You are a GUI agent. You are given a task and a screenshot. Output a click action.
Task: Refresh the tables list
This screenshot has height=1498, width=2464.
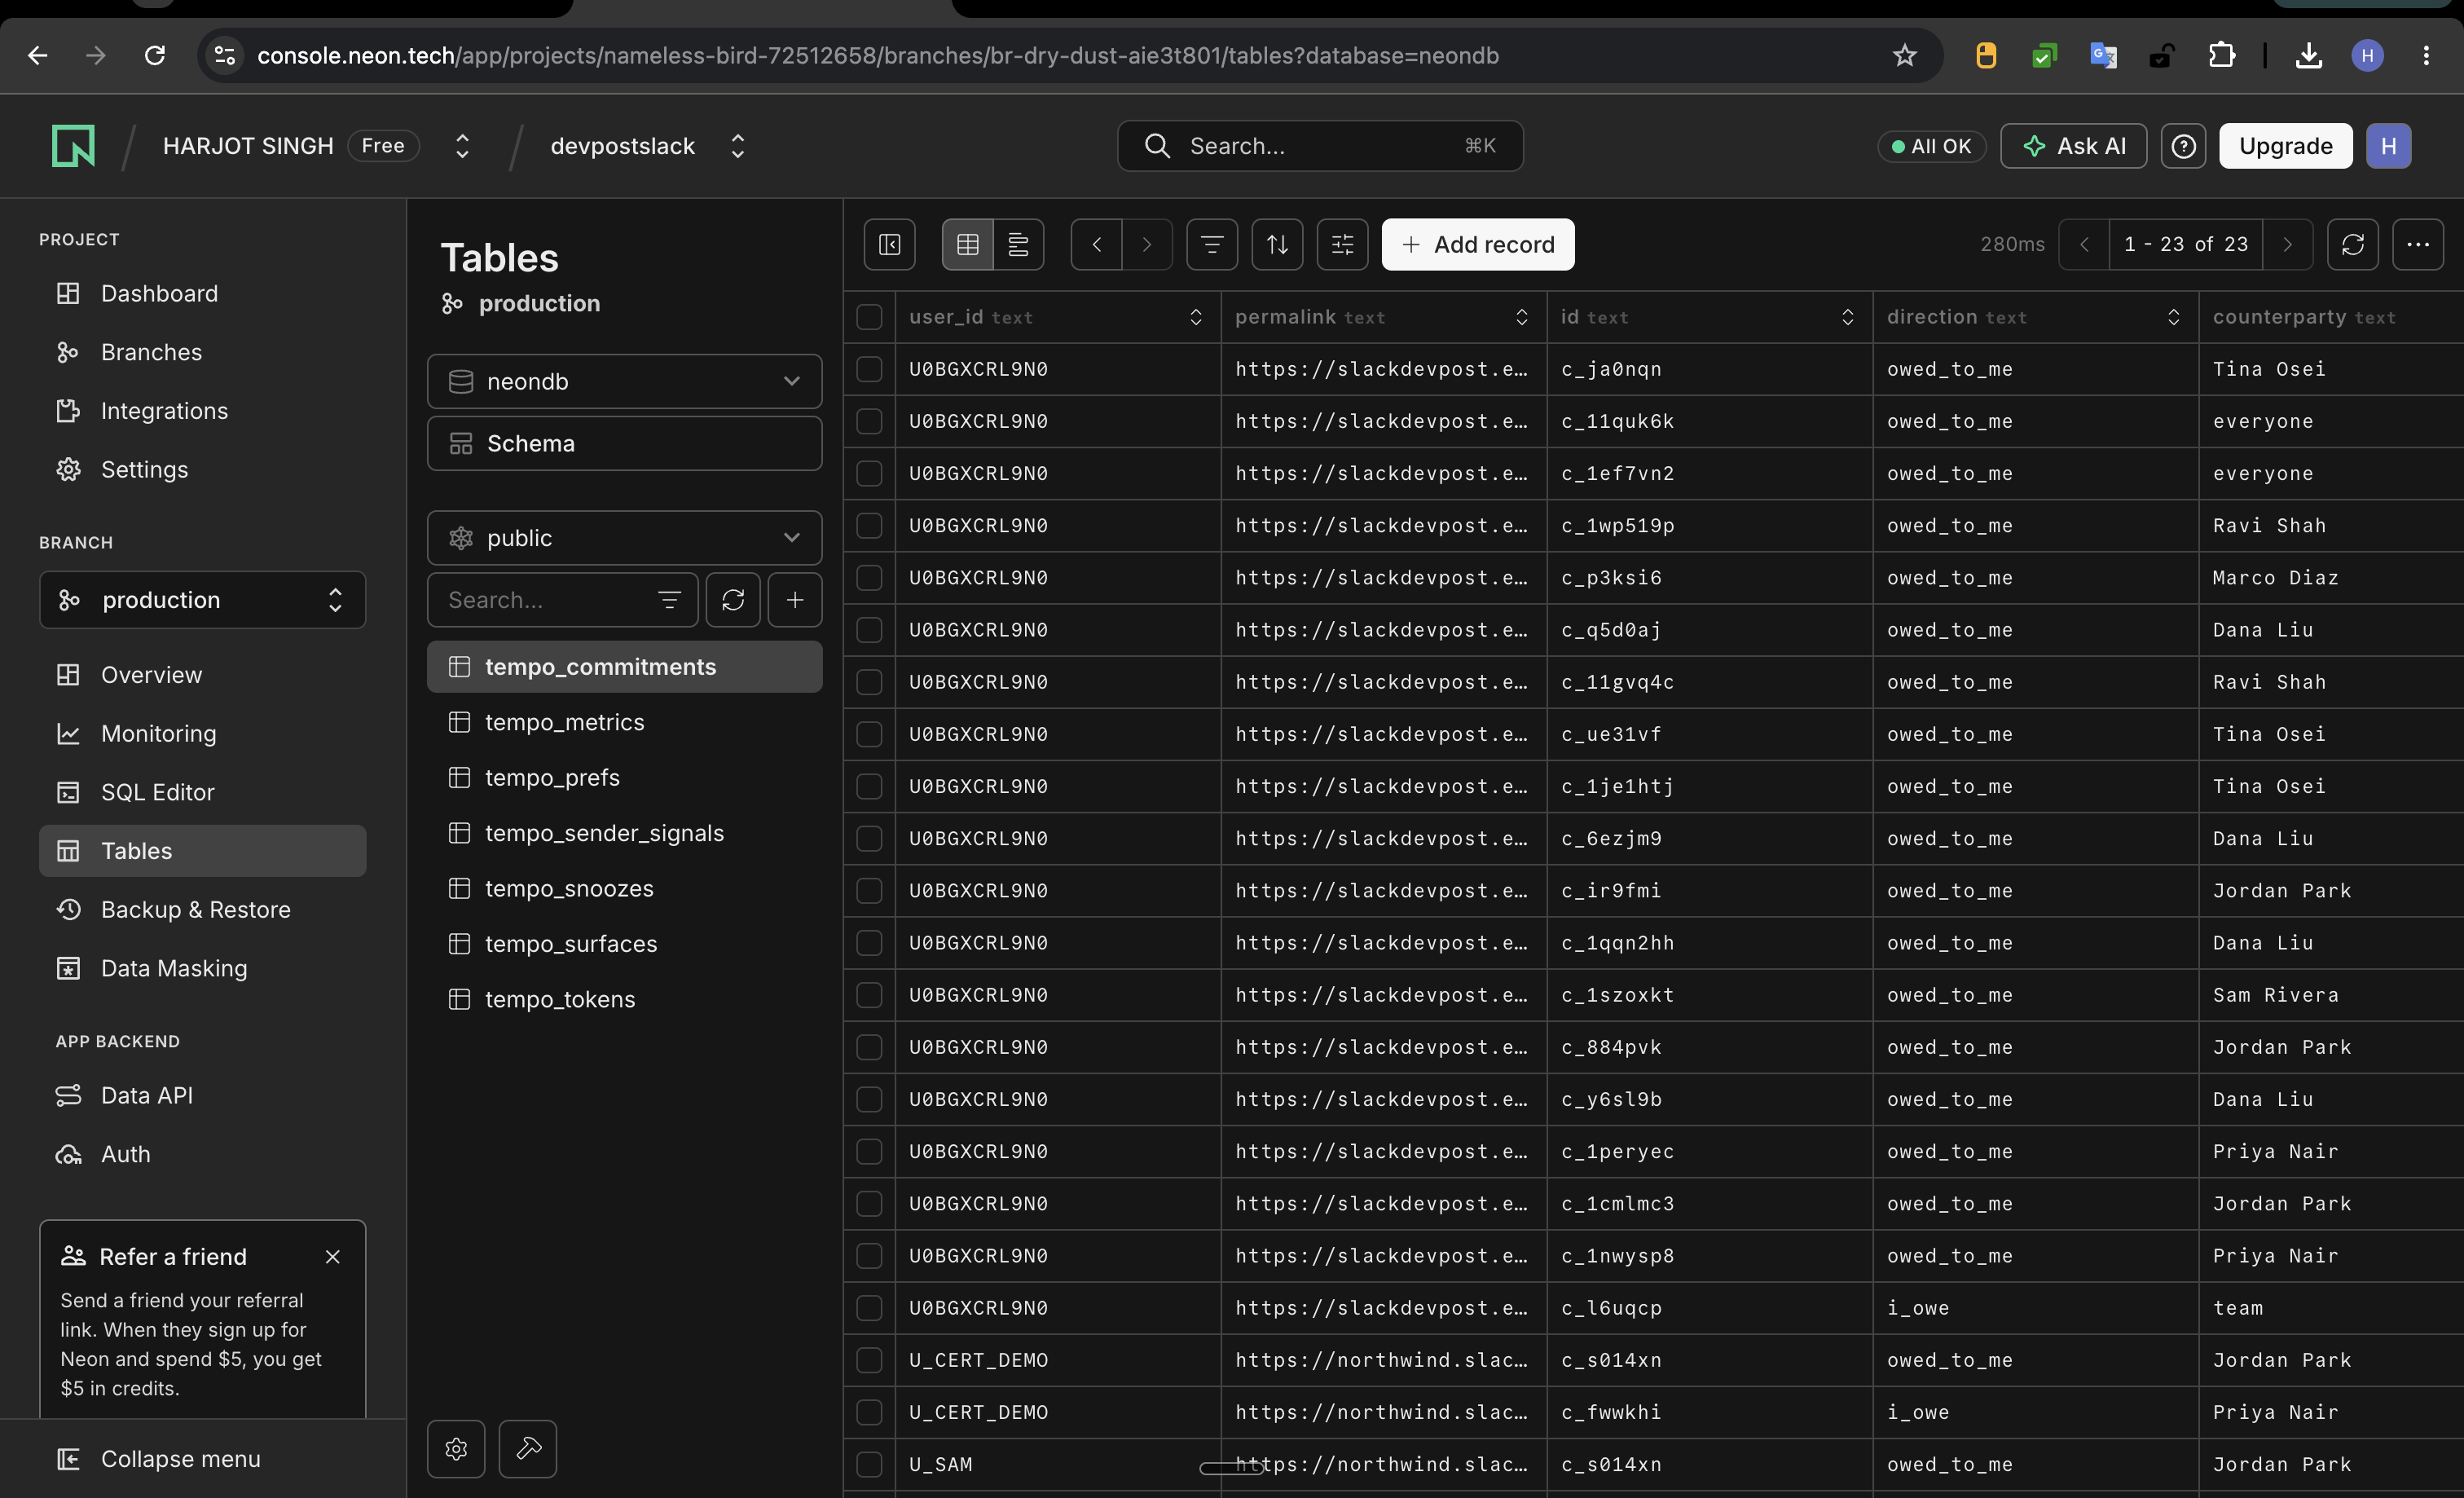[x=733, y=600]
